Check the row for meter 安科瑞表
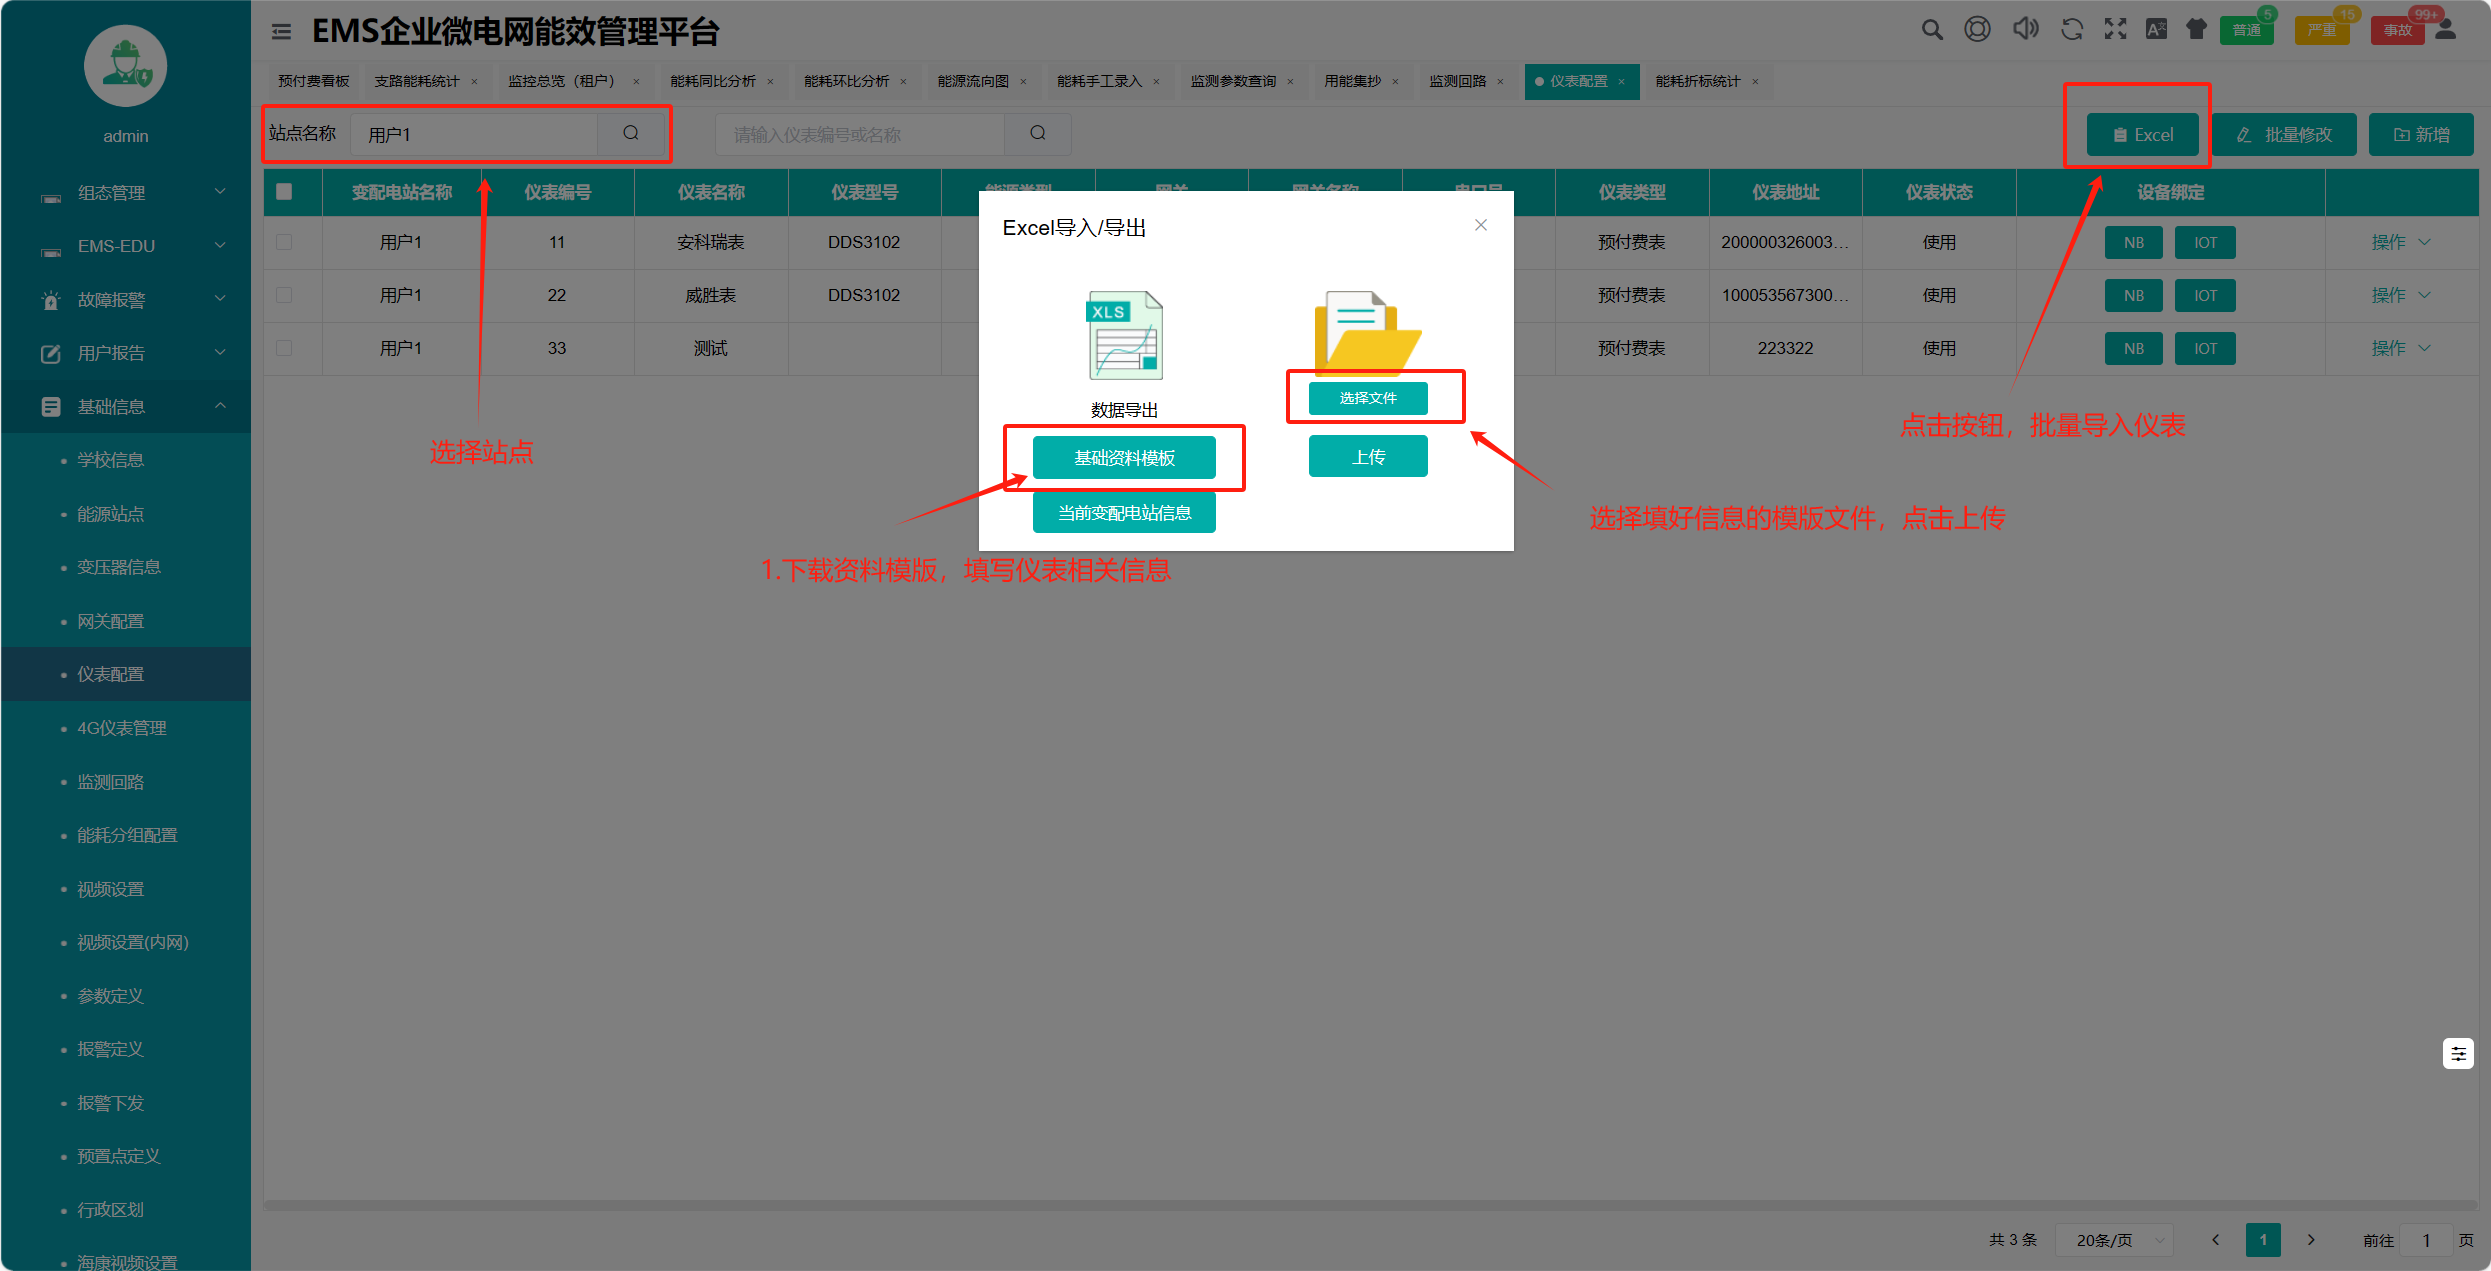2491x1271 pixels. point(284,242)
